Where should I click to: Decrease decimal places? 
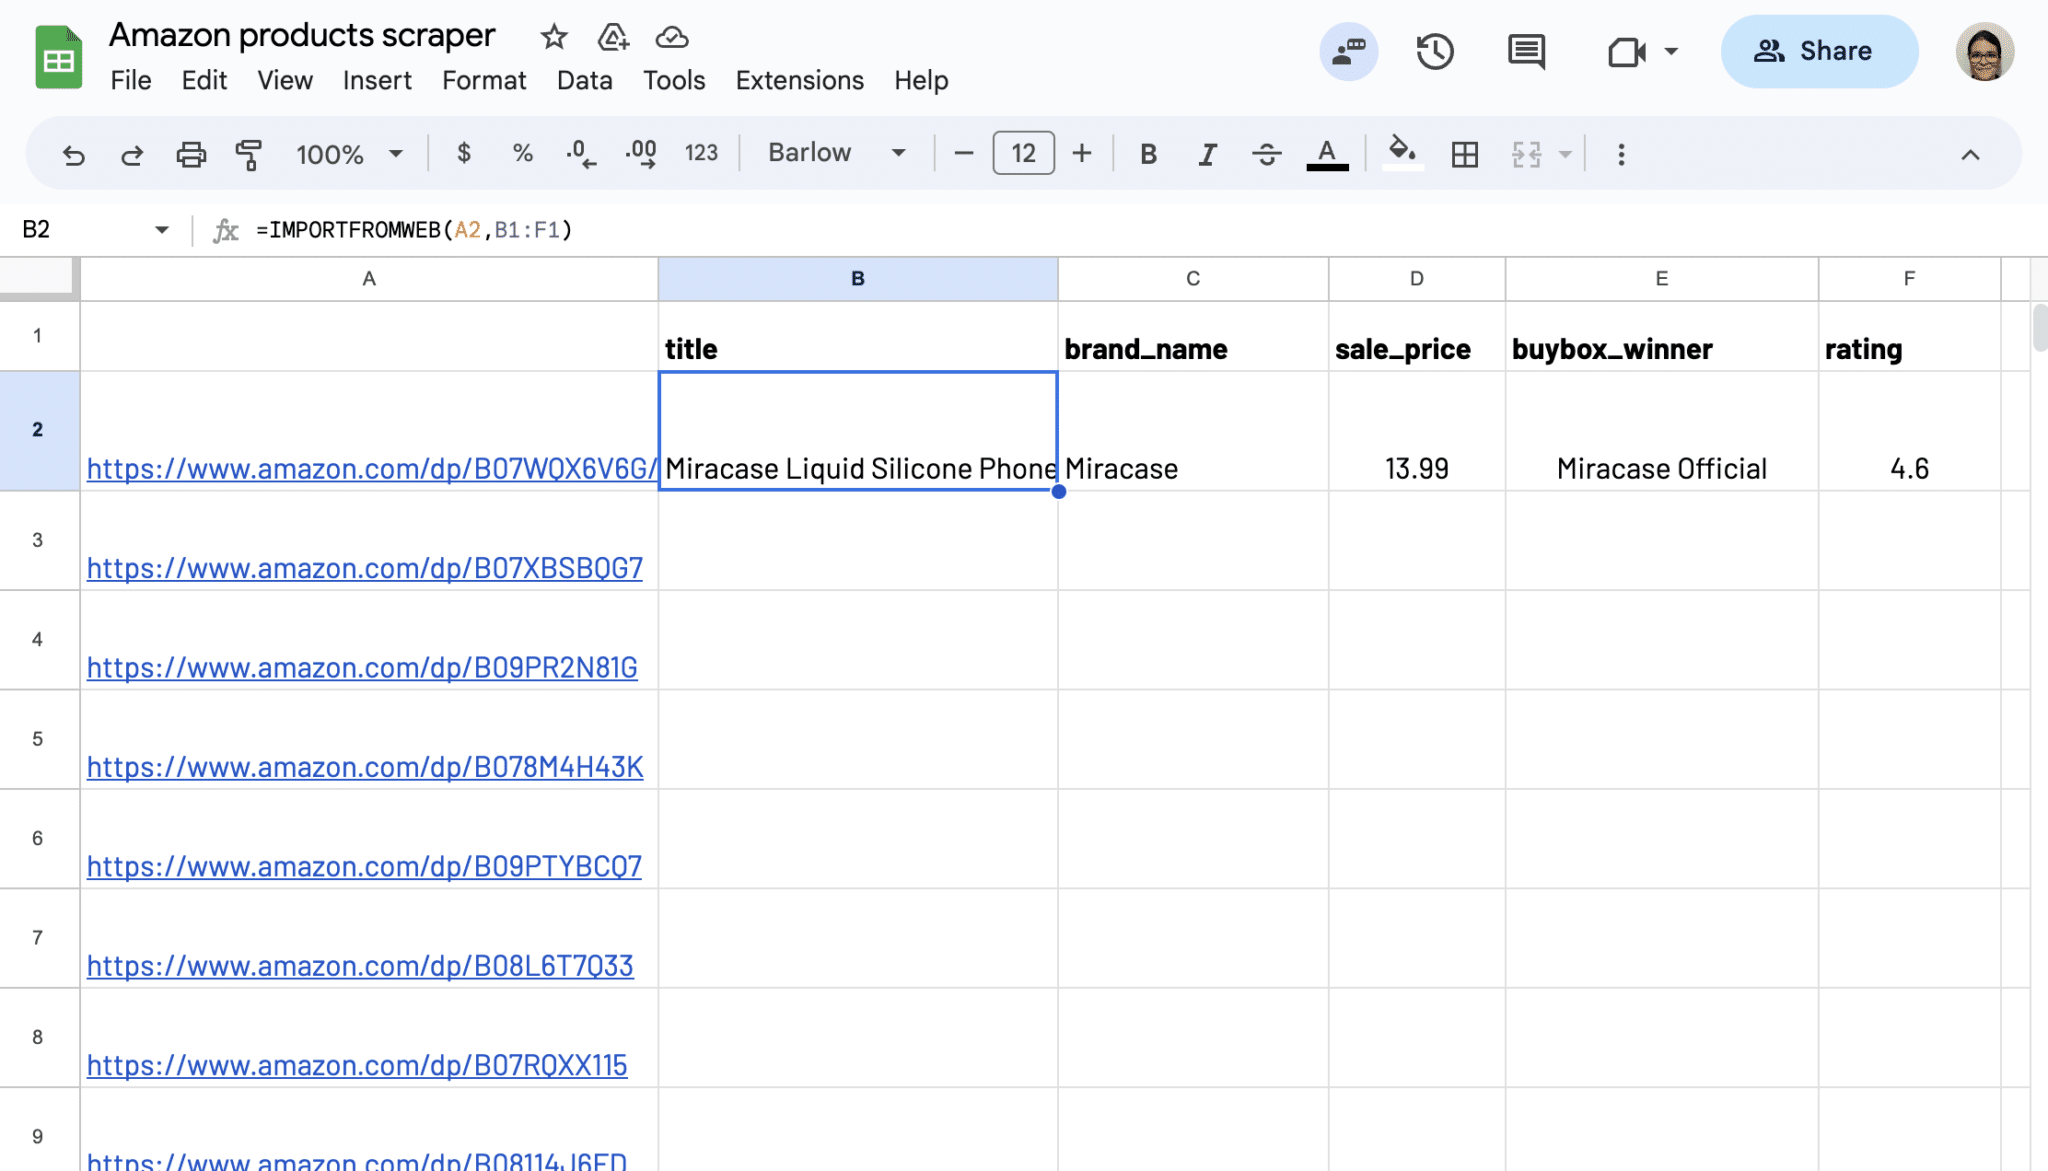point(580,153)
